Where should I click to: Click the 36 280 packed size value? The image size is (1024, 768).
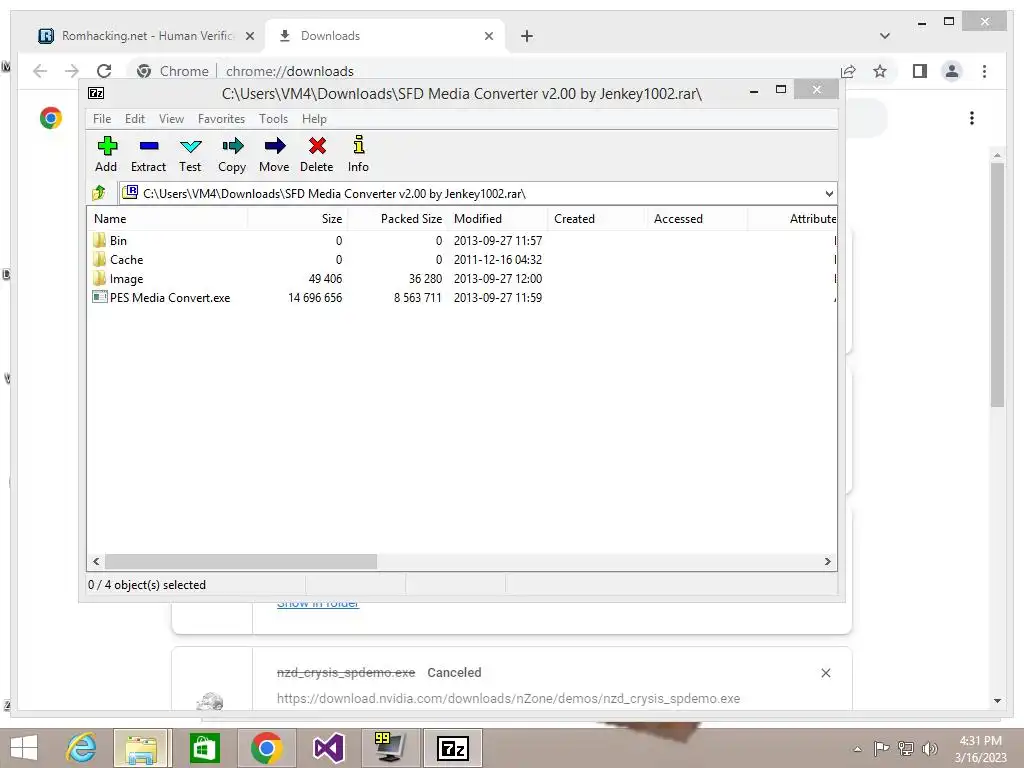click(x=425, y=278)
